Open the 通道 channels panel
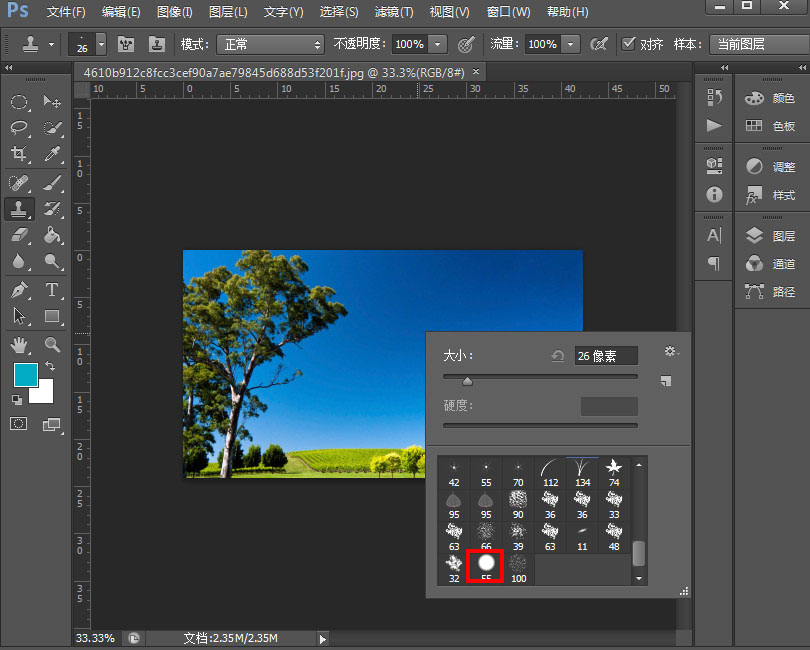This screenshot has width=810, height=650. 770,264
